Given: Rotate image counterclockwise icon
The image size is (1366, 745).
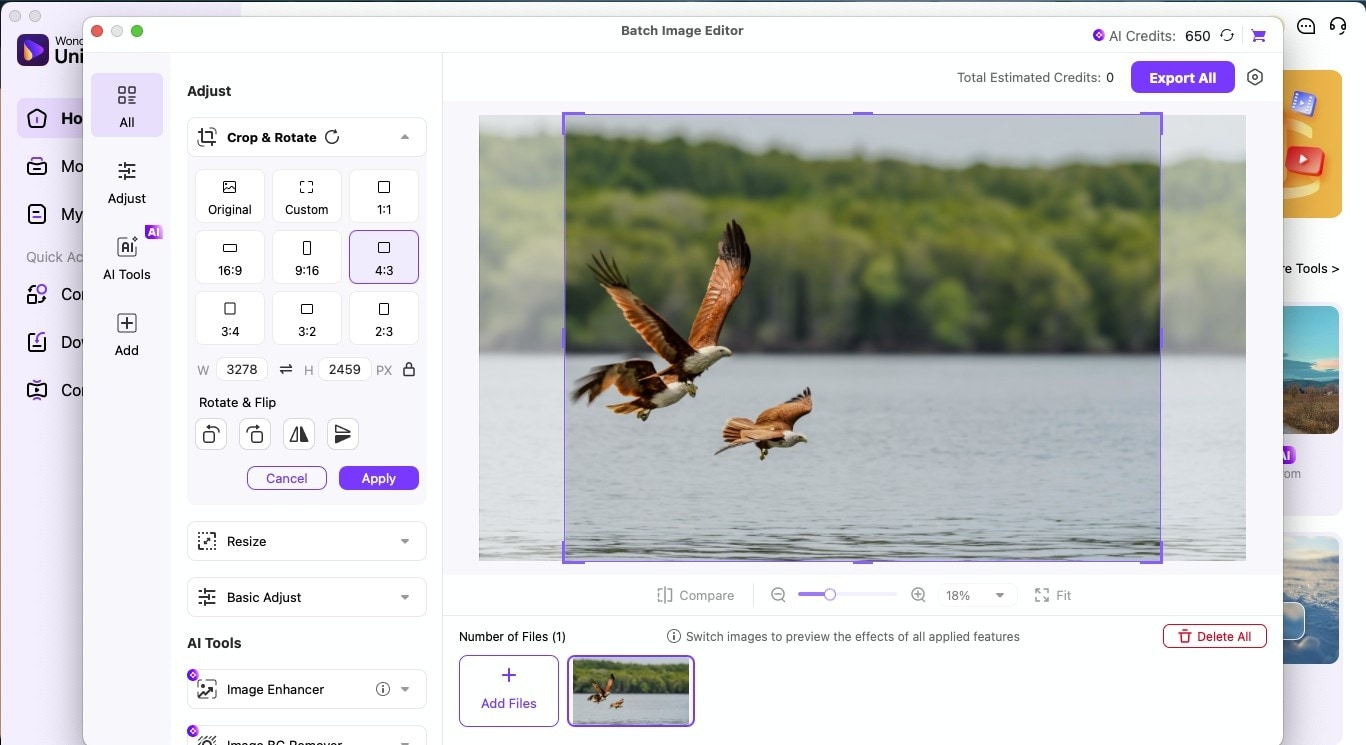Looking at the screenshot, I should pyautogui.click(x=211, y=434).
